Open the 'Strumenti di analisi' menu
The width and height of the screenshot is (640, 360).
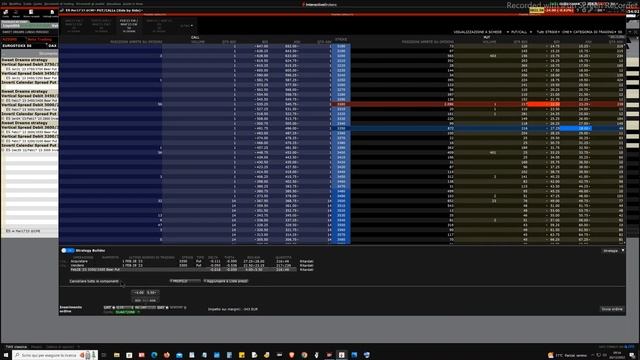coord(90,4)
